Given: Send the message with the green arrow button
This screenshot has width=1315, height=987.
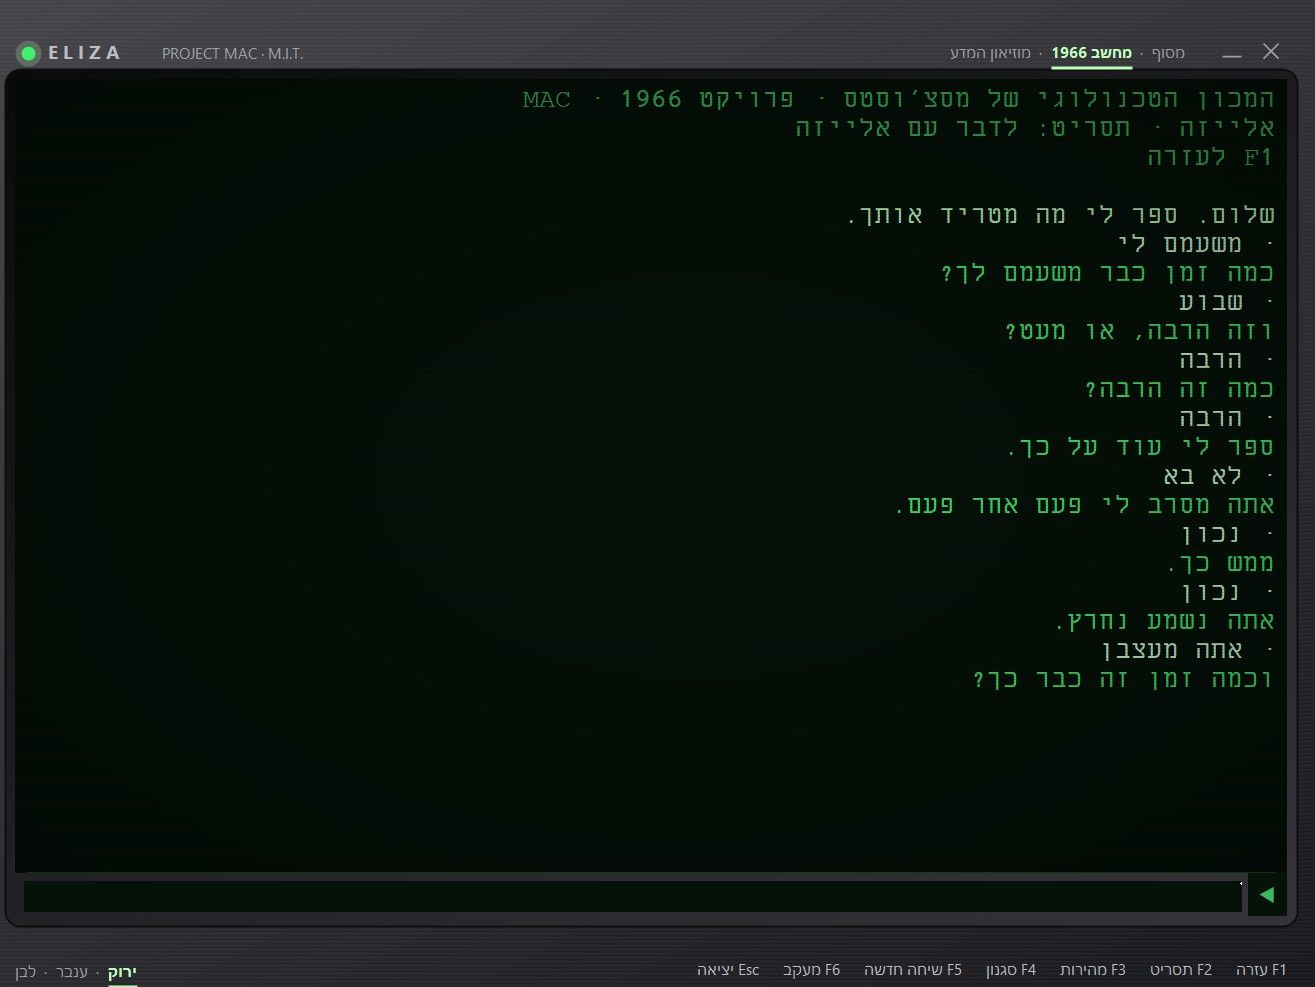Looking at the screenshot, I should point(1266,895).
